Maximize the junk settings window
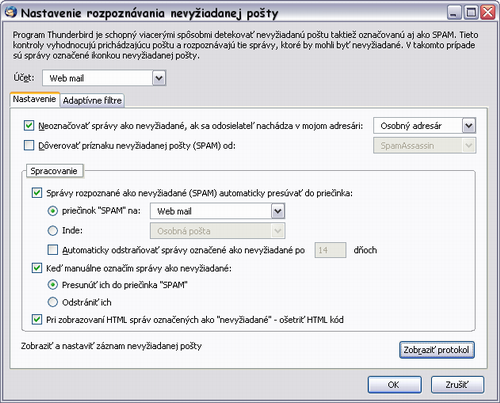The height and width of the screenshot is (403, 500). (x=471, y=13)
